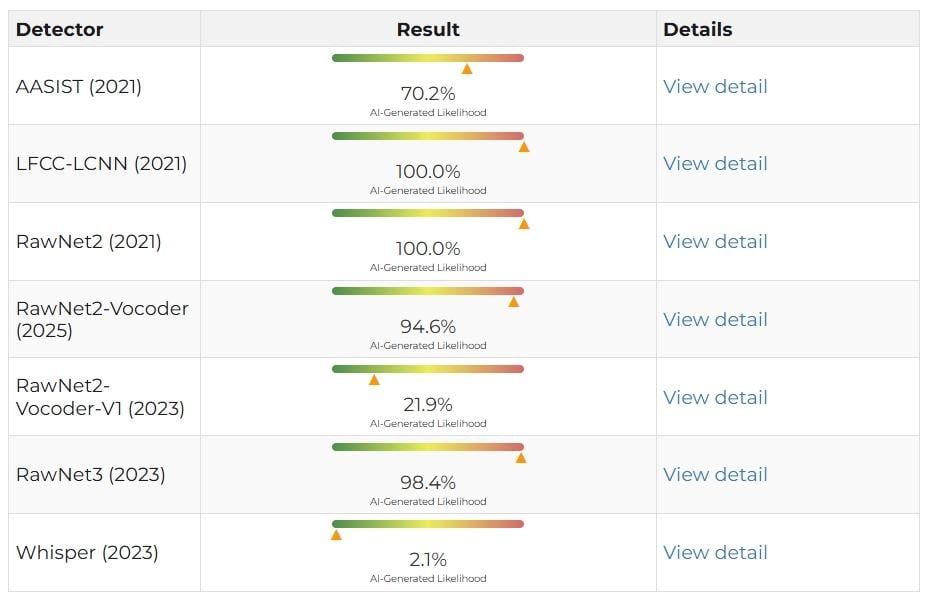Click the Whisper likelihood gradient bar
The image size is (926, 599).
428,524
